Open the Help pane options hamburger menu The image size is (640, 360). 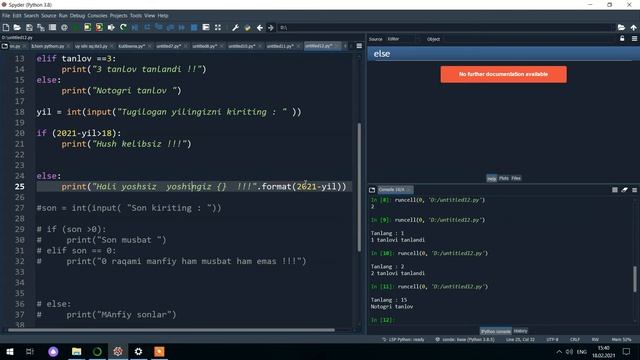click(634, 39)
